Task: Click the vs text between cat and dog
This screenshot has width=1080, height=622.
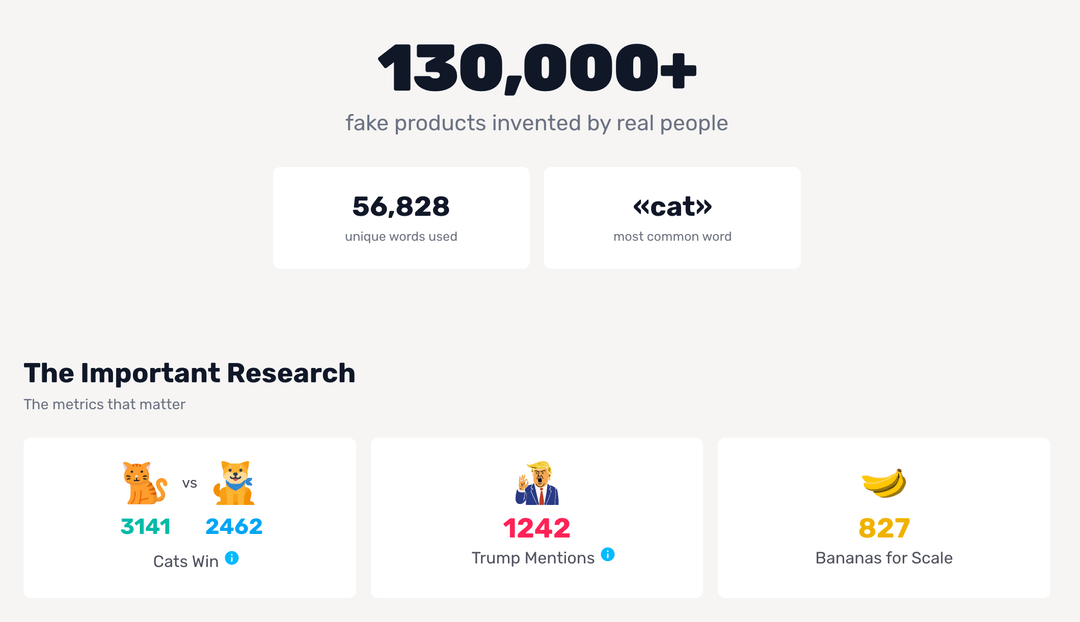Action: [x=190, y=484]
